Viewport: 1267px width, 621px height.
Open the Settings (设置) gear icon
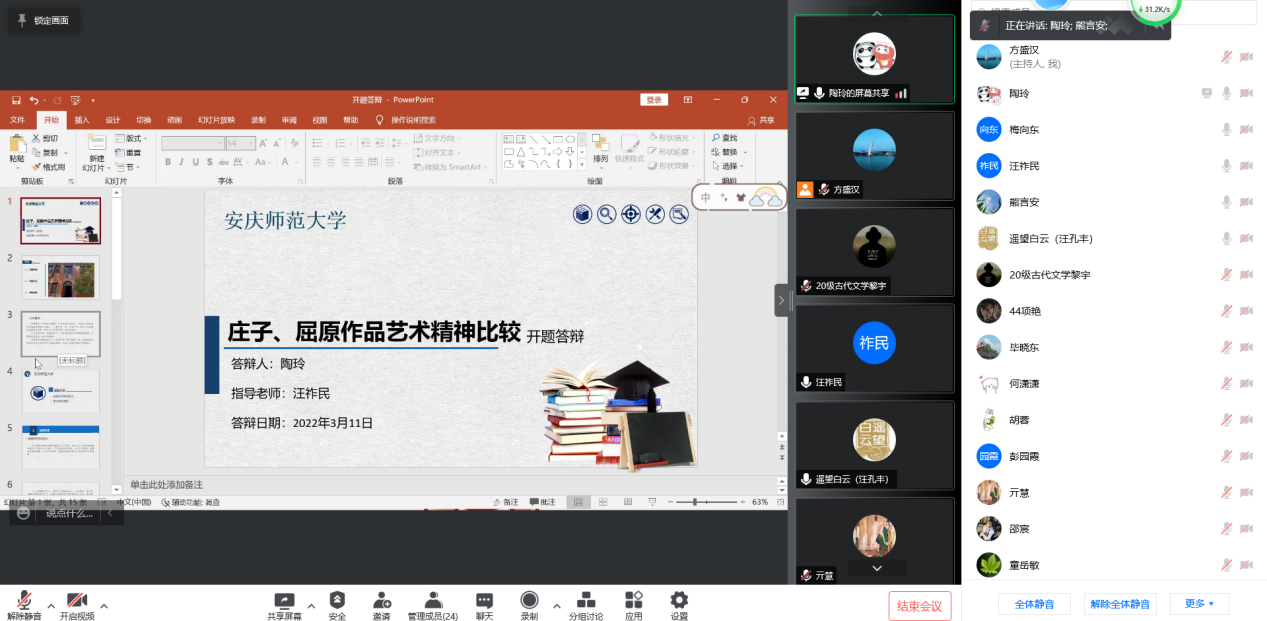point(679,600)
